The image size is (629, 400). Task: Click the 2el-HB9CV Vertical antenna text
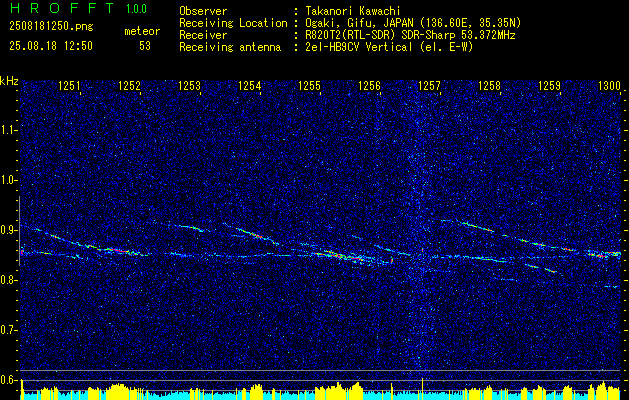pos(389,47)
